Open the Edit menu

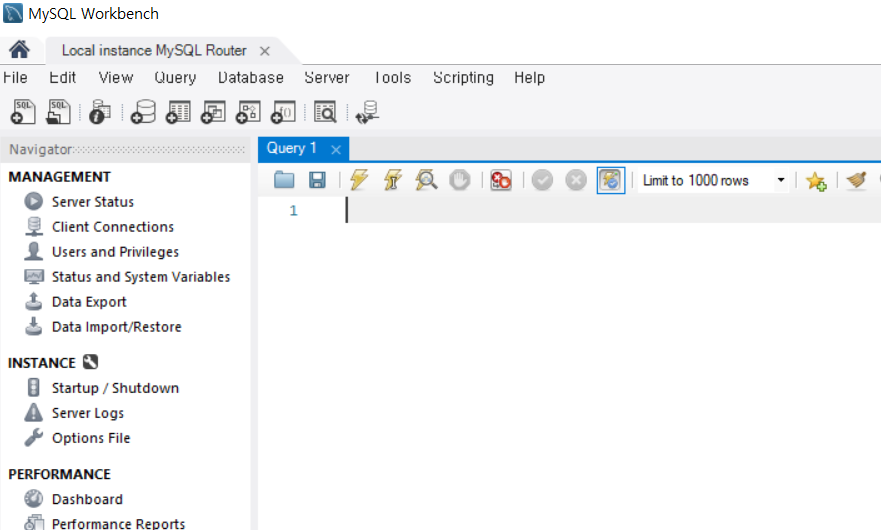coord(62,78)
